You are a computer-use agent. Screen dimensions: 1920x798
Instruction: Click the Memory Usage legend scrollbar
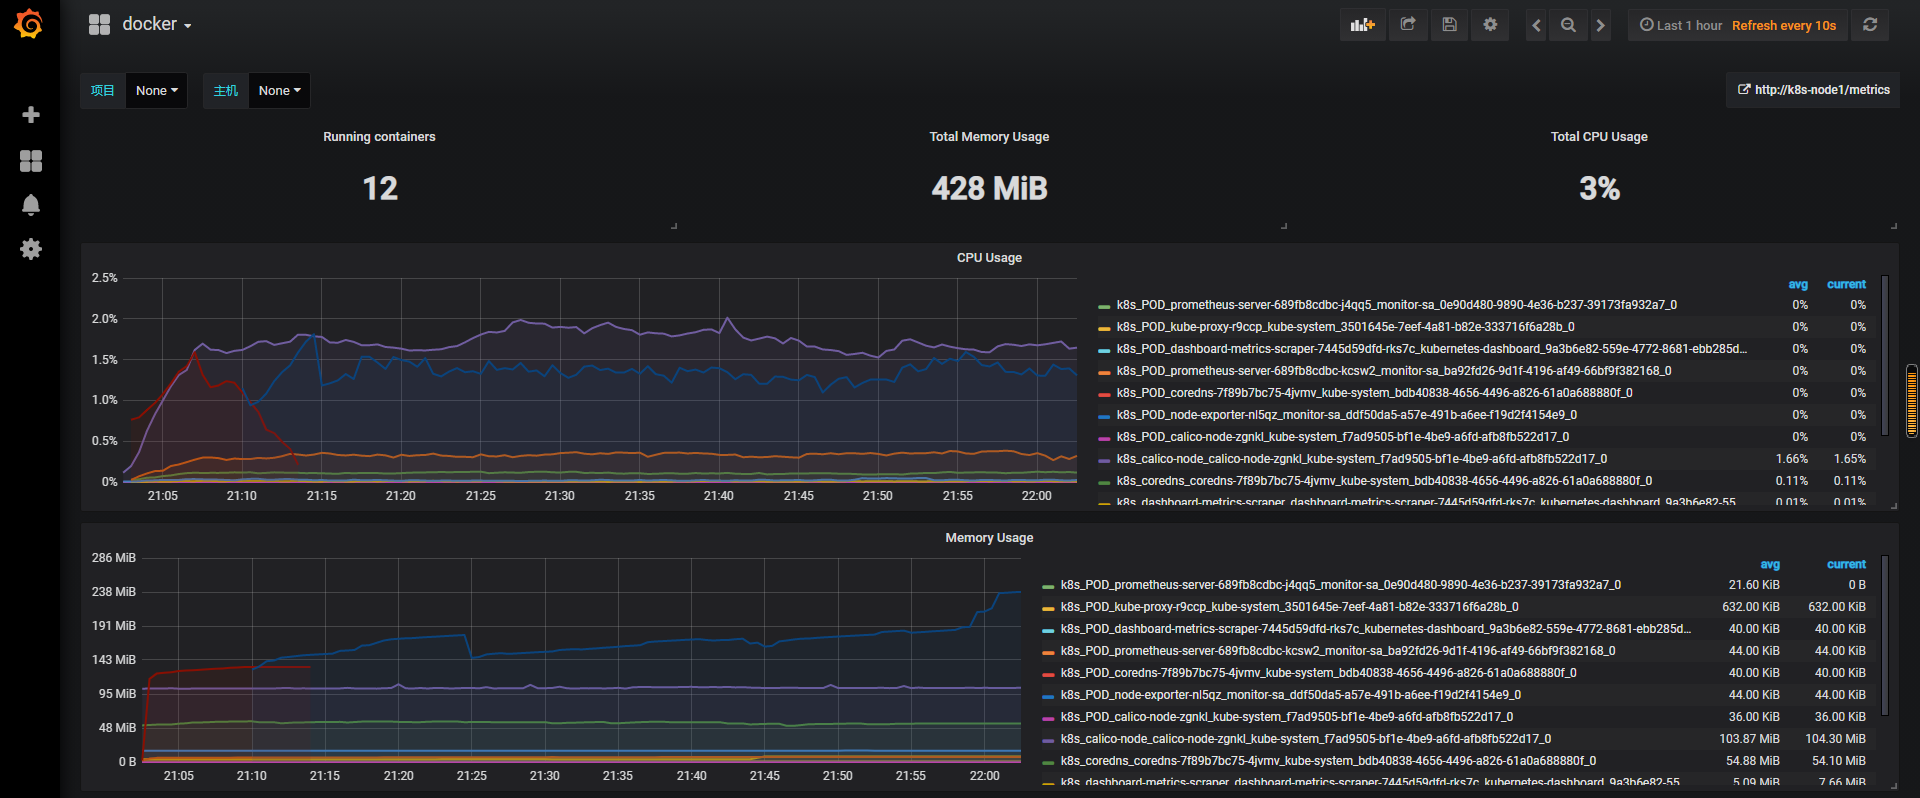pyautogui.click(x=1884, y=635)
